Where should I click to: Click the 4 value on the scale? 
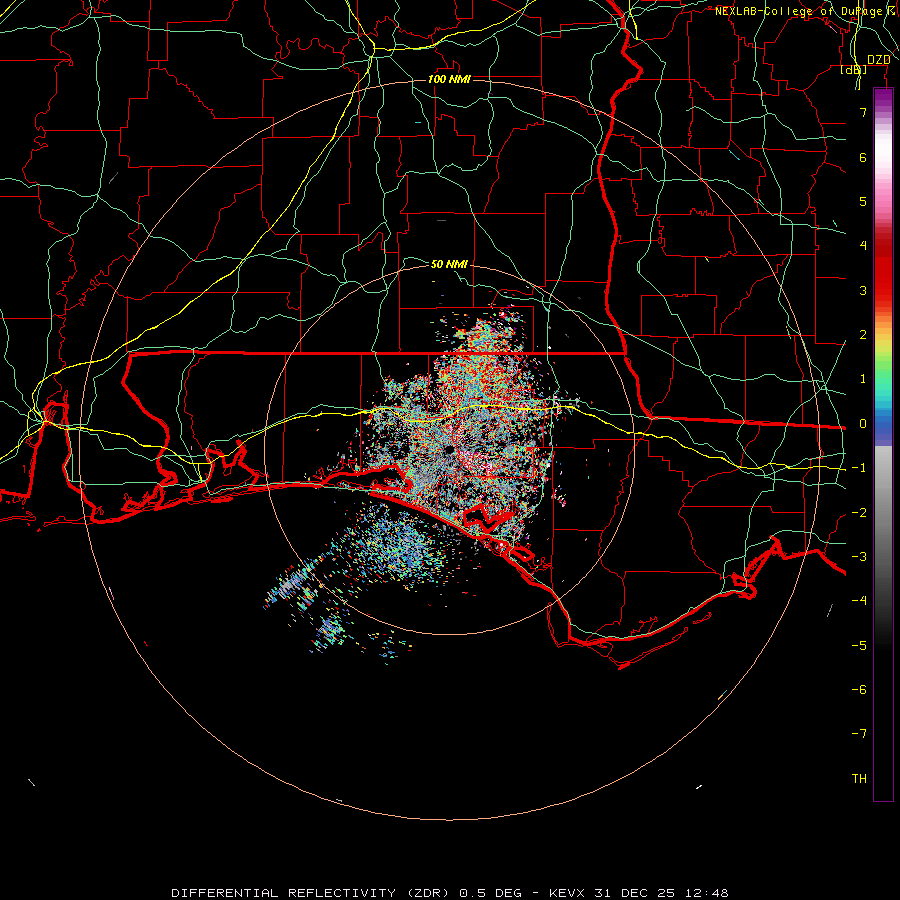pos(863,246)
